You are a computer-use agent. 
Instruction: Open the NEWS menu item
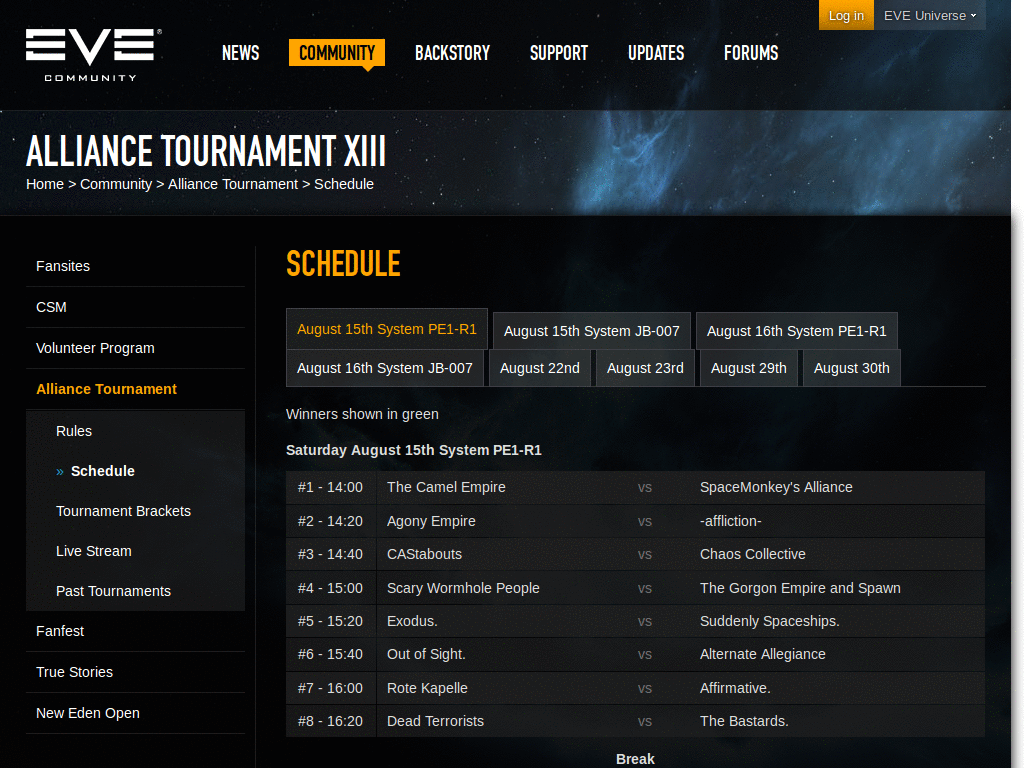click(240, 53)
